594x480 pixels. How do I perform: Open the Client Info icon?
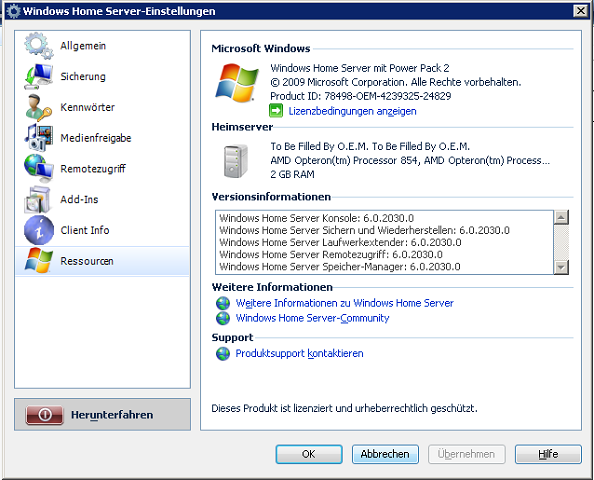click(39, 230)
